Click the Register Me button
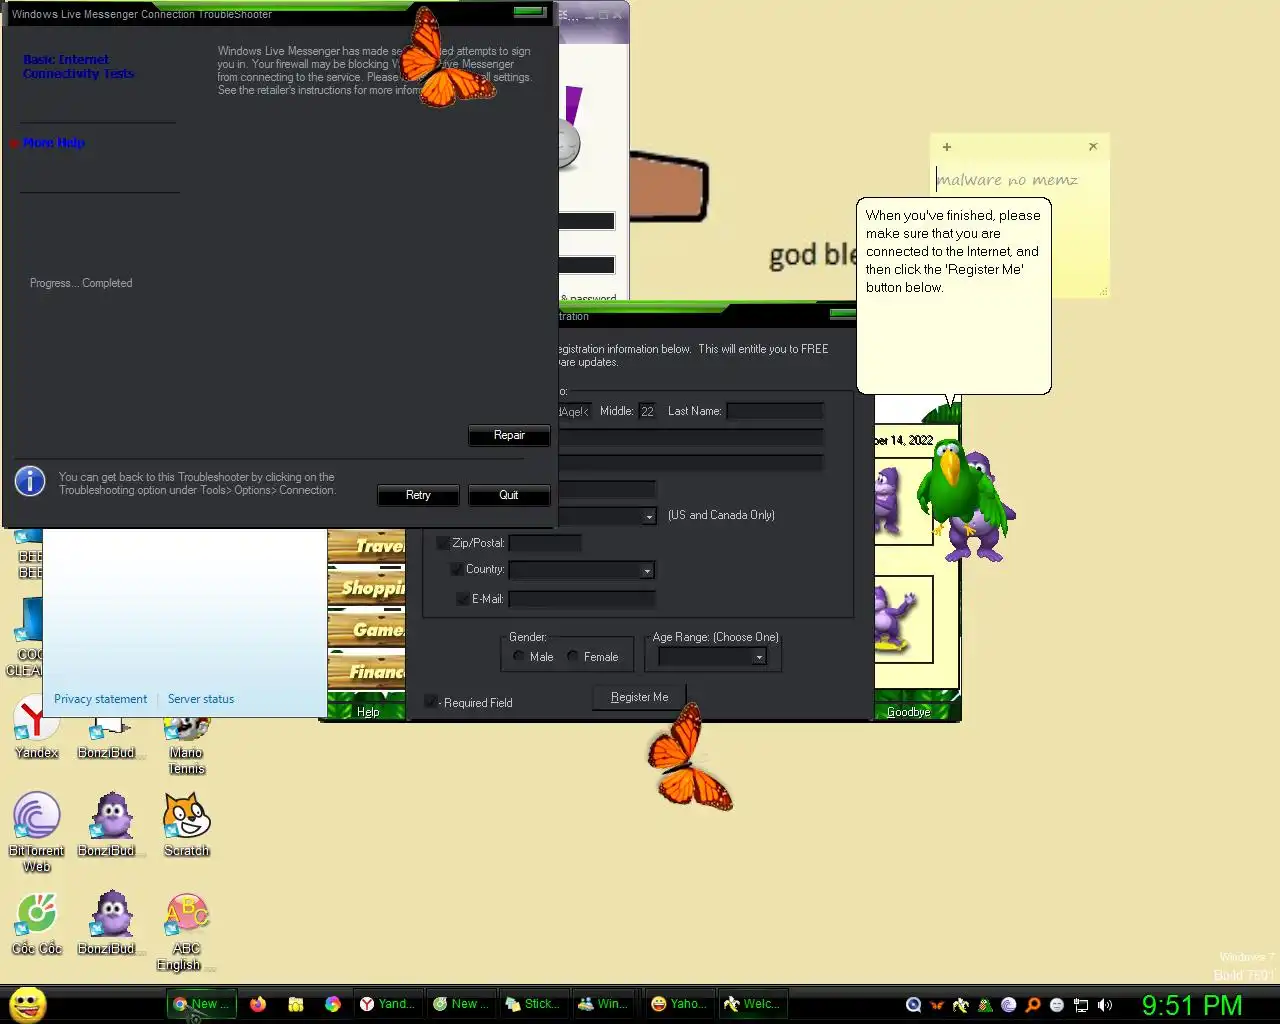 640,697
